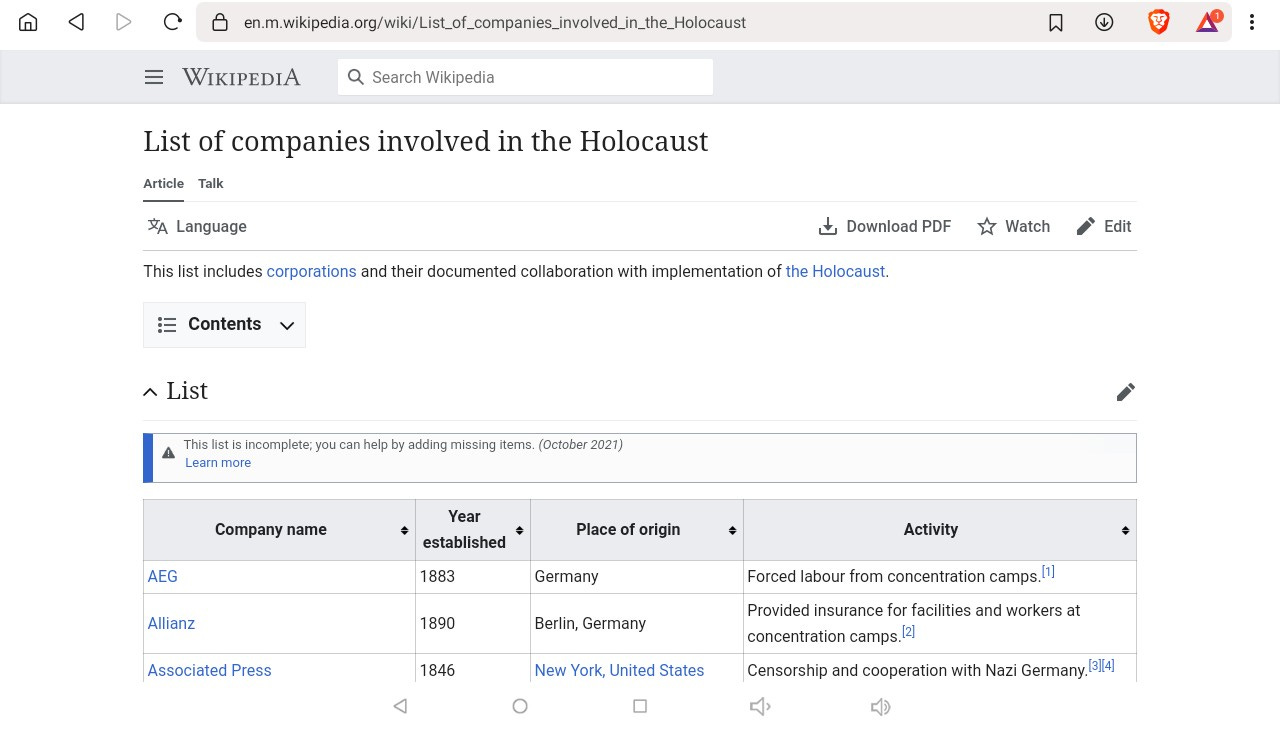Open the Allianz company link
This screenshot has width=1280, height=730.
[x=171, y=623]
